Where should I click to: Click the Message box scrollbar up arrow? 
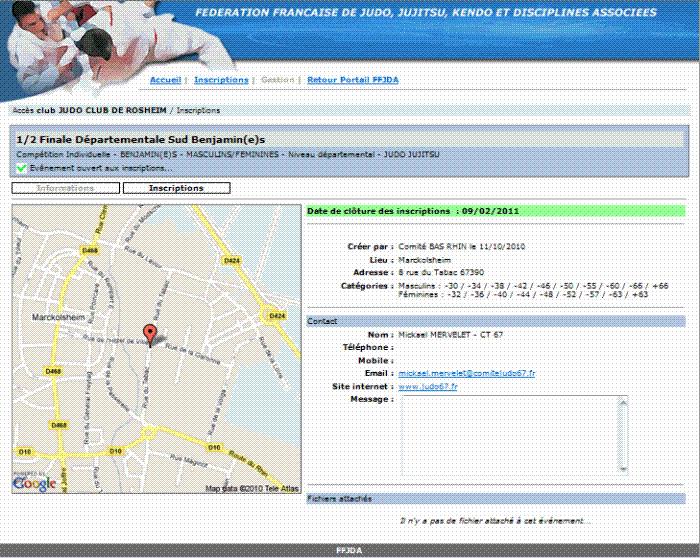tap(624, 402)
